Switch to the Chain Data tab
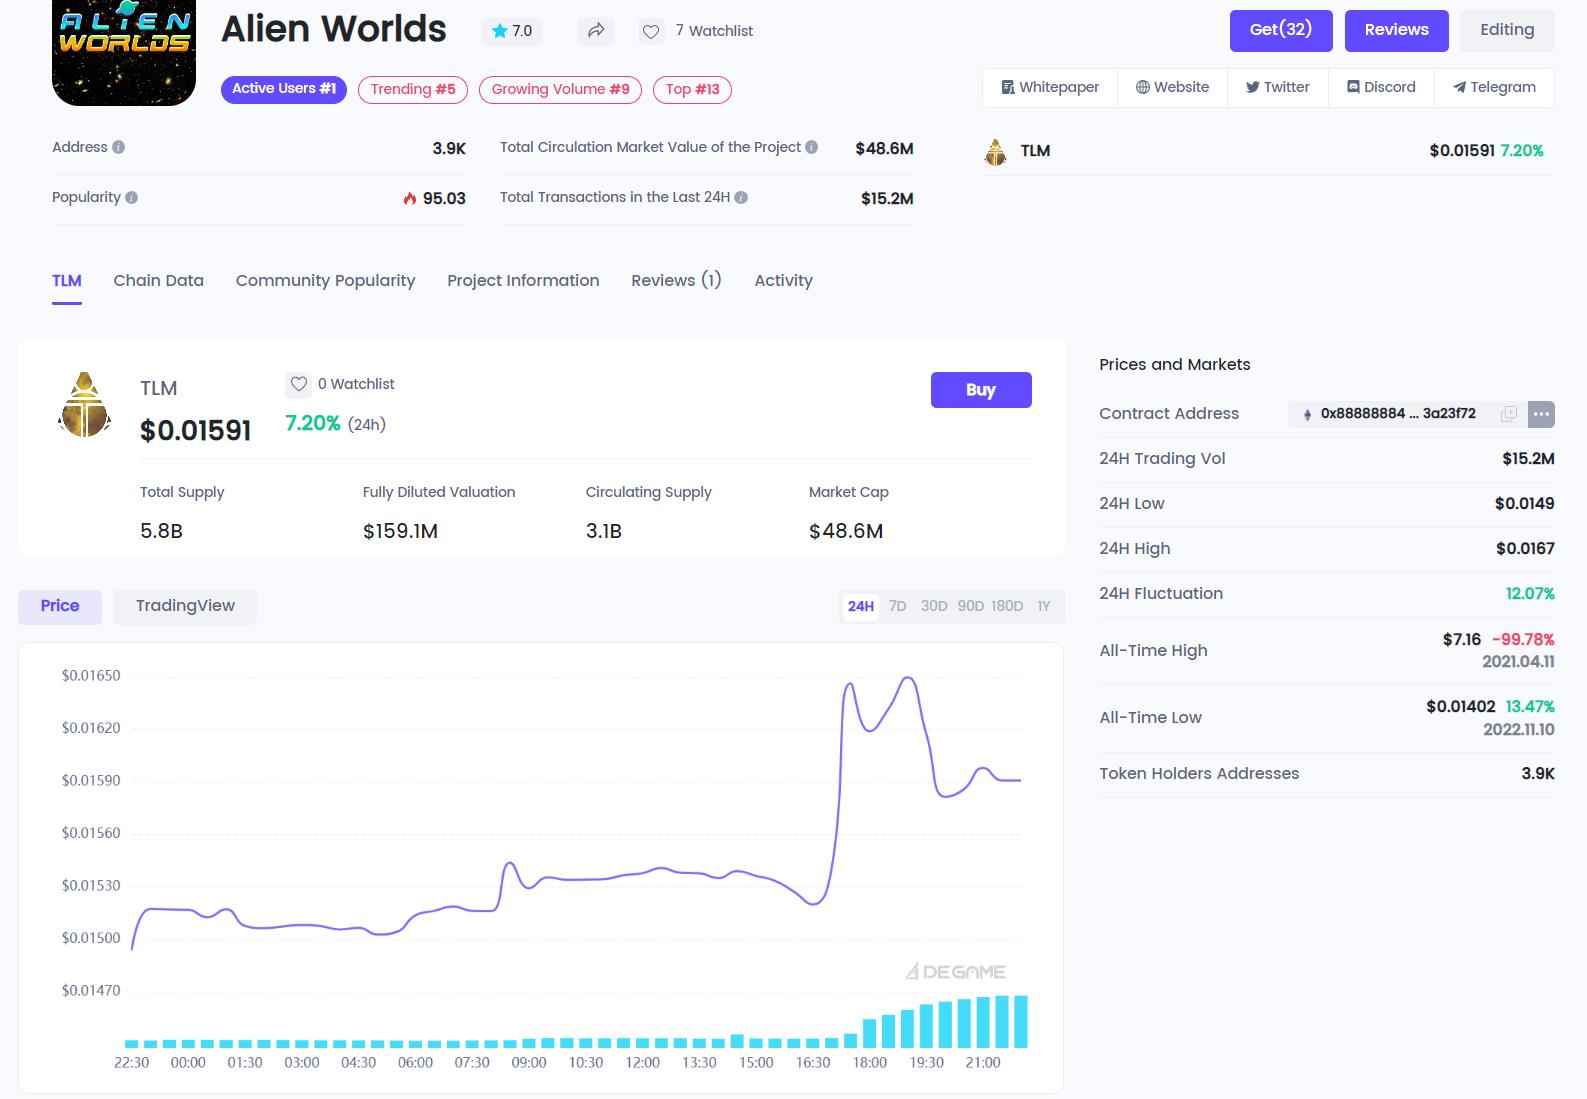 158,281
